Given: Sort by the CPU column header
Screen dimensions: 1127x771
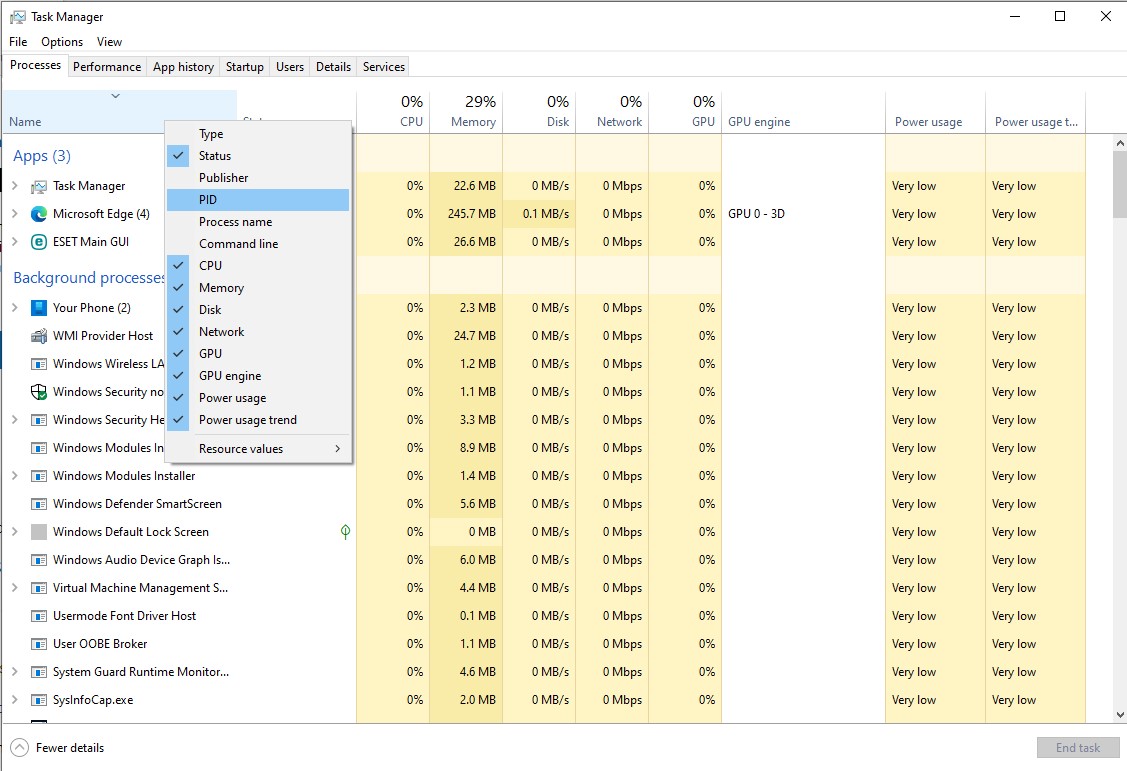Looking at the screenshot, I should 393,112.
